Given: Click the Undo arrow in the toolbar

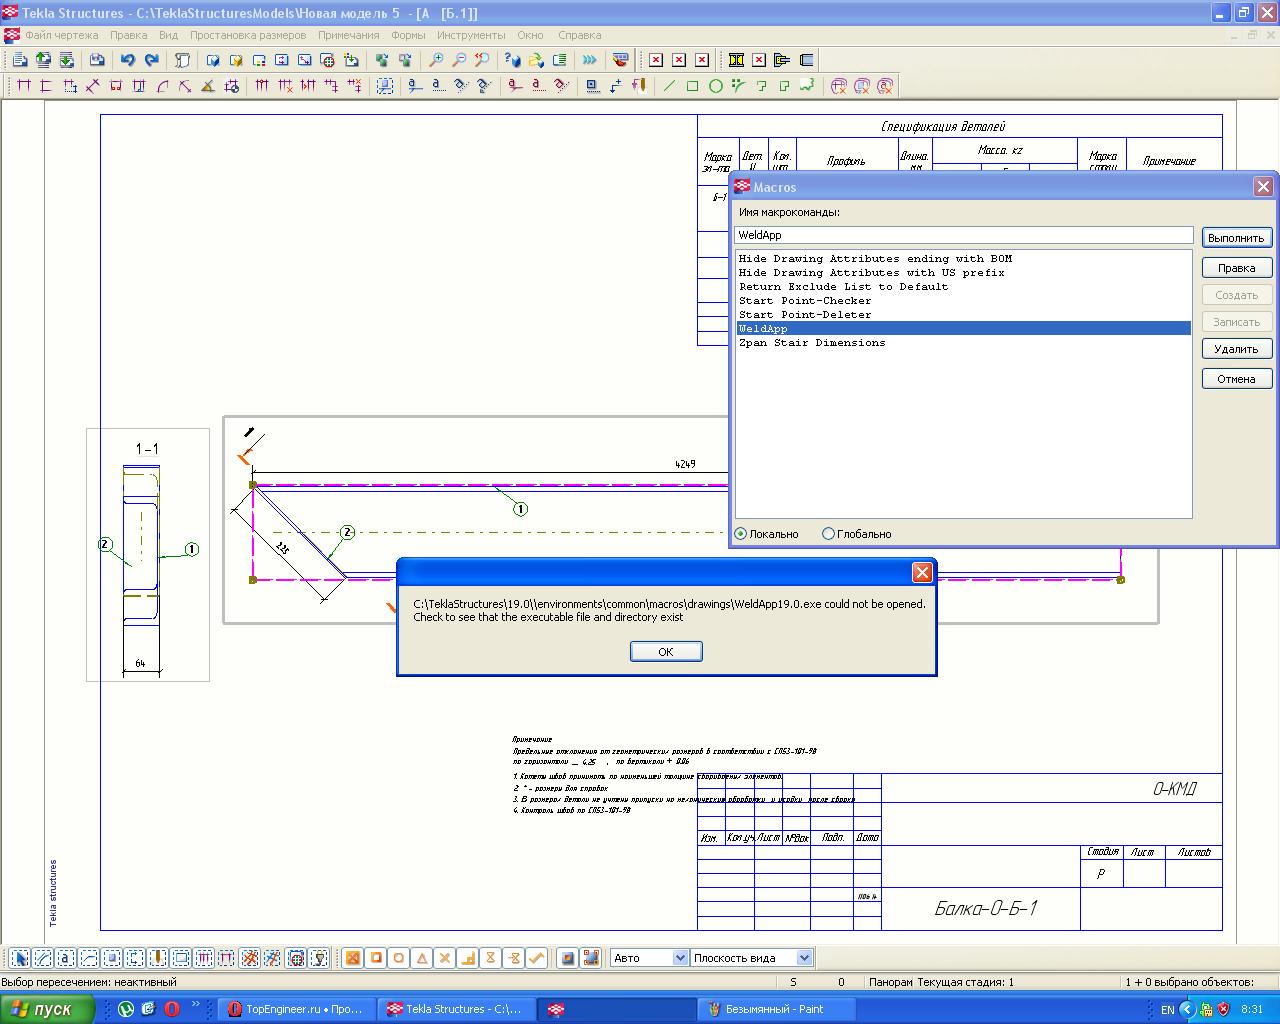Looking at the screenshot, I should 128,60.
